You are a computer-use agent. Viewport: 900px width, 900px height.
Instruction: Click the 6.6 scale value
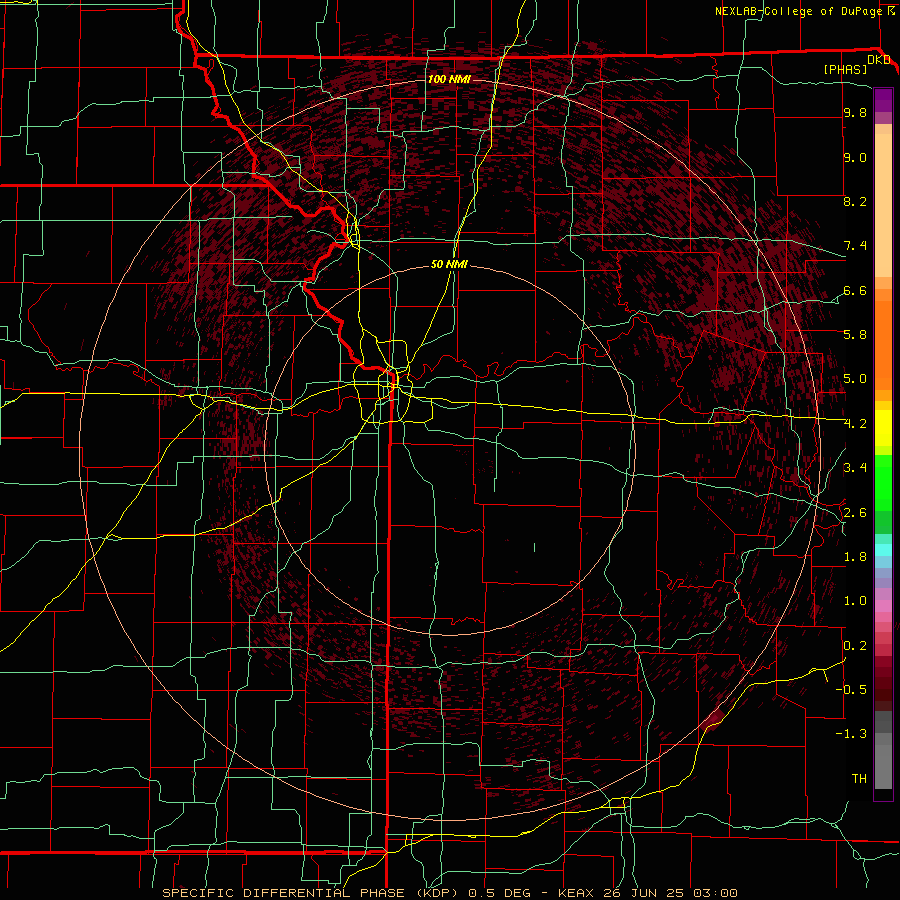[x=855, y=290]
